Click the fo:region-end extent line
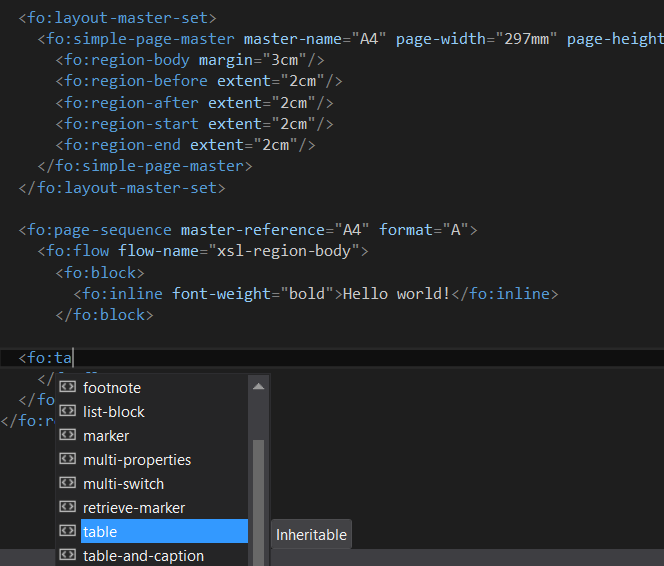This screenshot has height=566, width=664. [x=185, y=145]
